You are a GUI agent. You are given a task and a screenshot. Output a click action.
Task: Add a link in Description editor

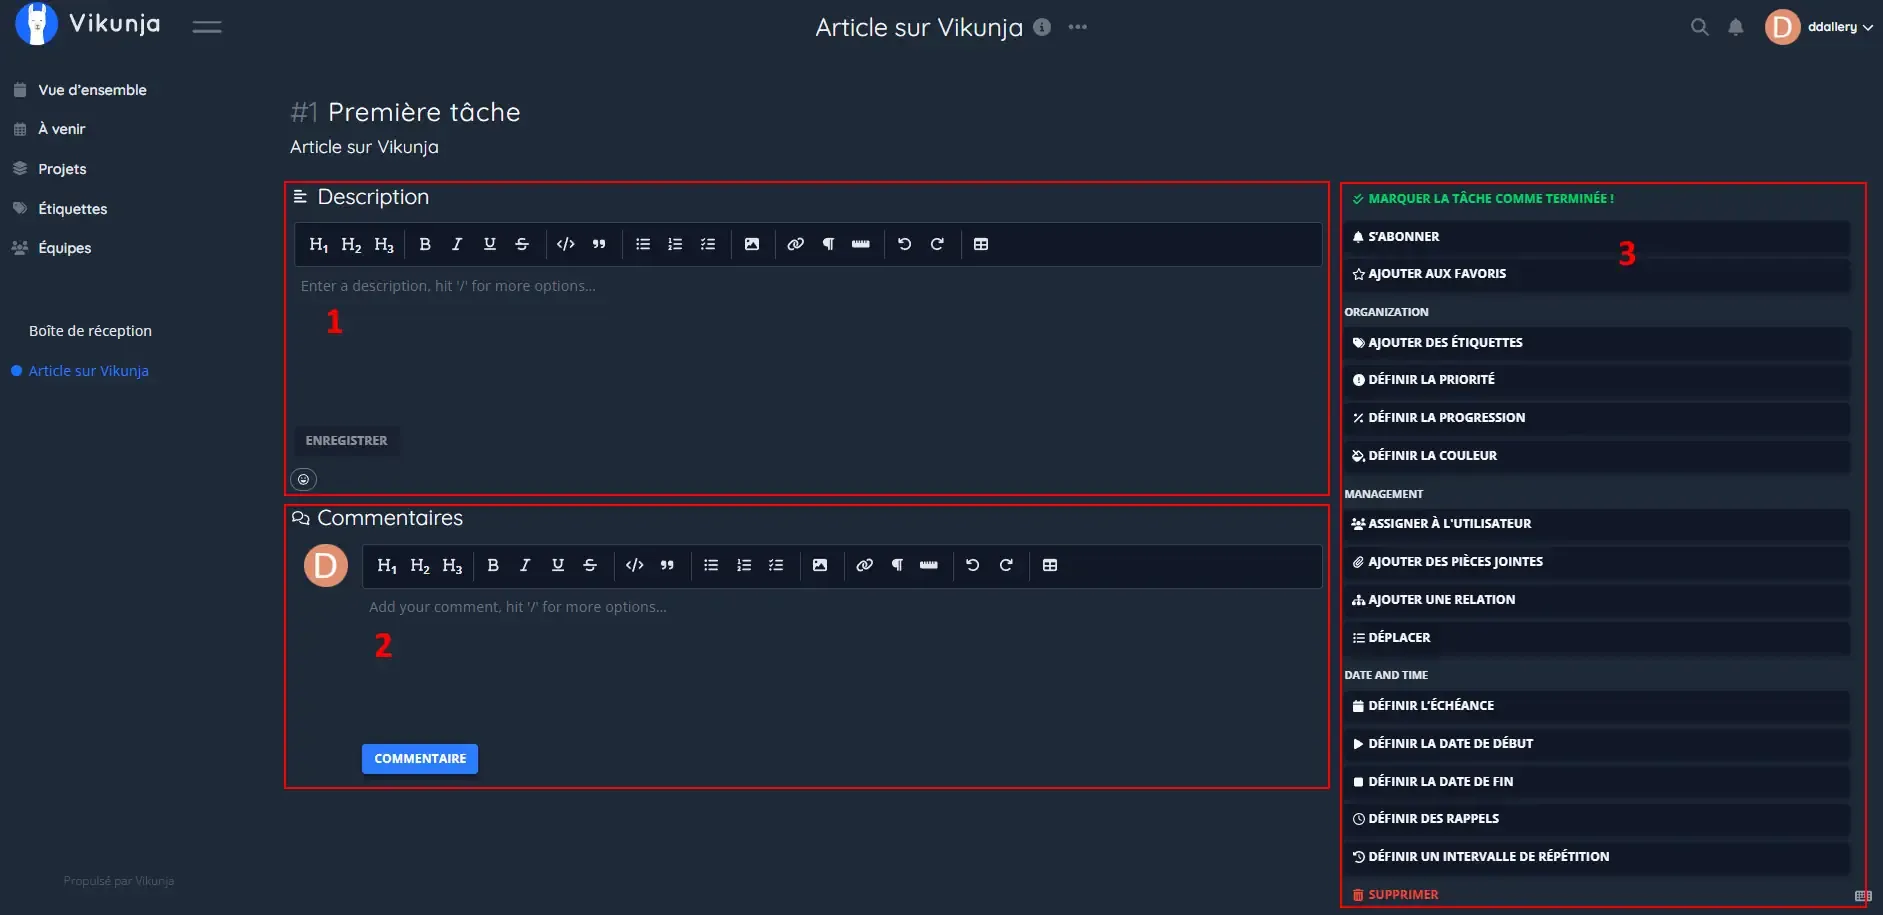(796, 244)
